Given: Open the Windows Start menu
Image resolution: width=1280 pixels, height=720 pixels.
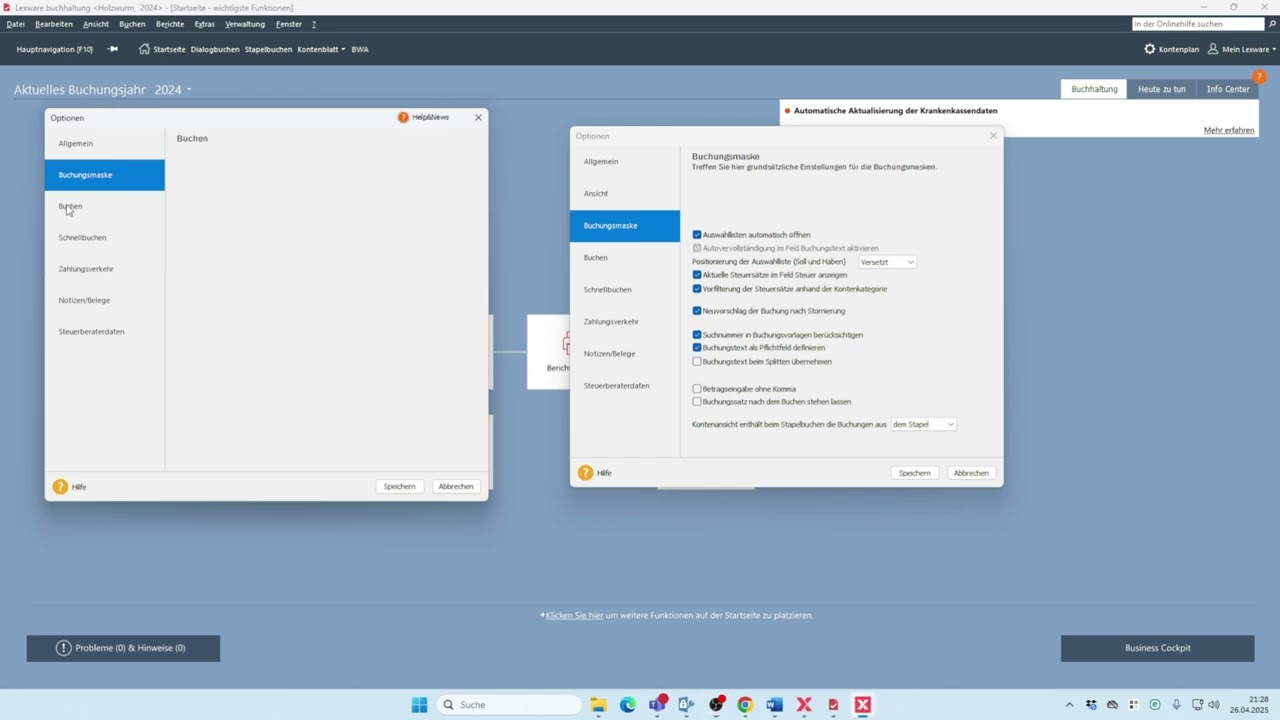Looking at the screenshot, I should (420, 705).
